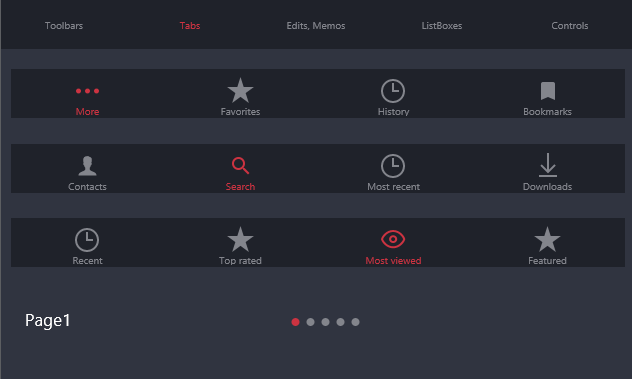Open the Recent clock icon
This screenshot has height=379, width=632.
point(87,240)
